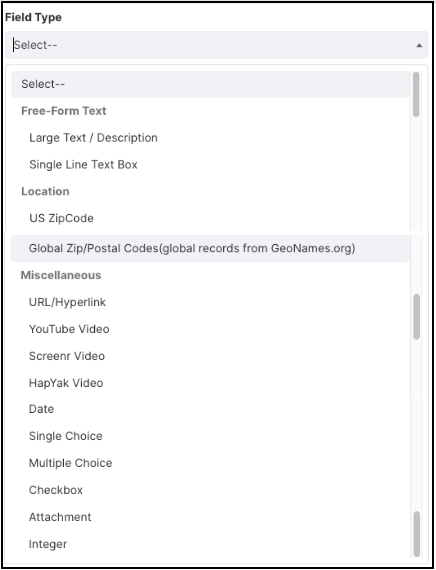Select YouTube Video option

[210, 329]
